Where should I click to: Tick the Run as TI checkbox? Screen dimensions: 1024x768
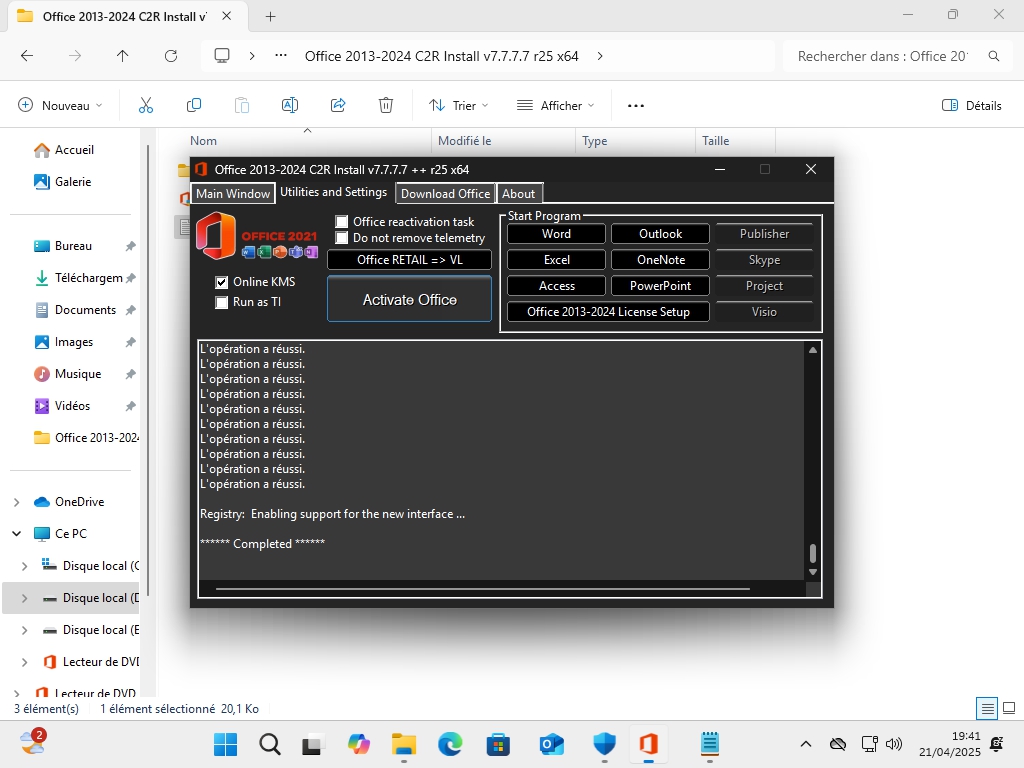coord(222,302)
